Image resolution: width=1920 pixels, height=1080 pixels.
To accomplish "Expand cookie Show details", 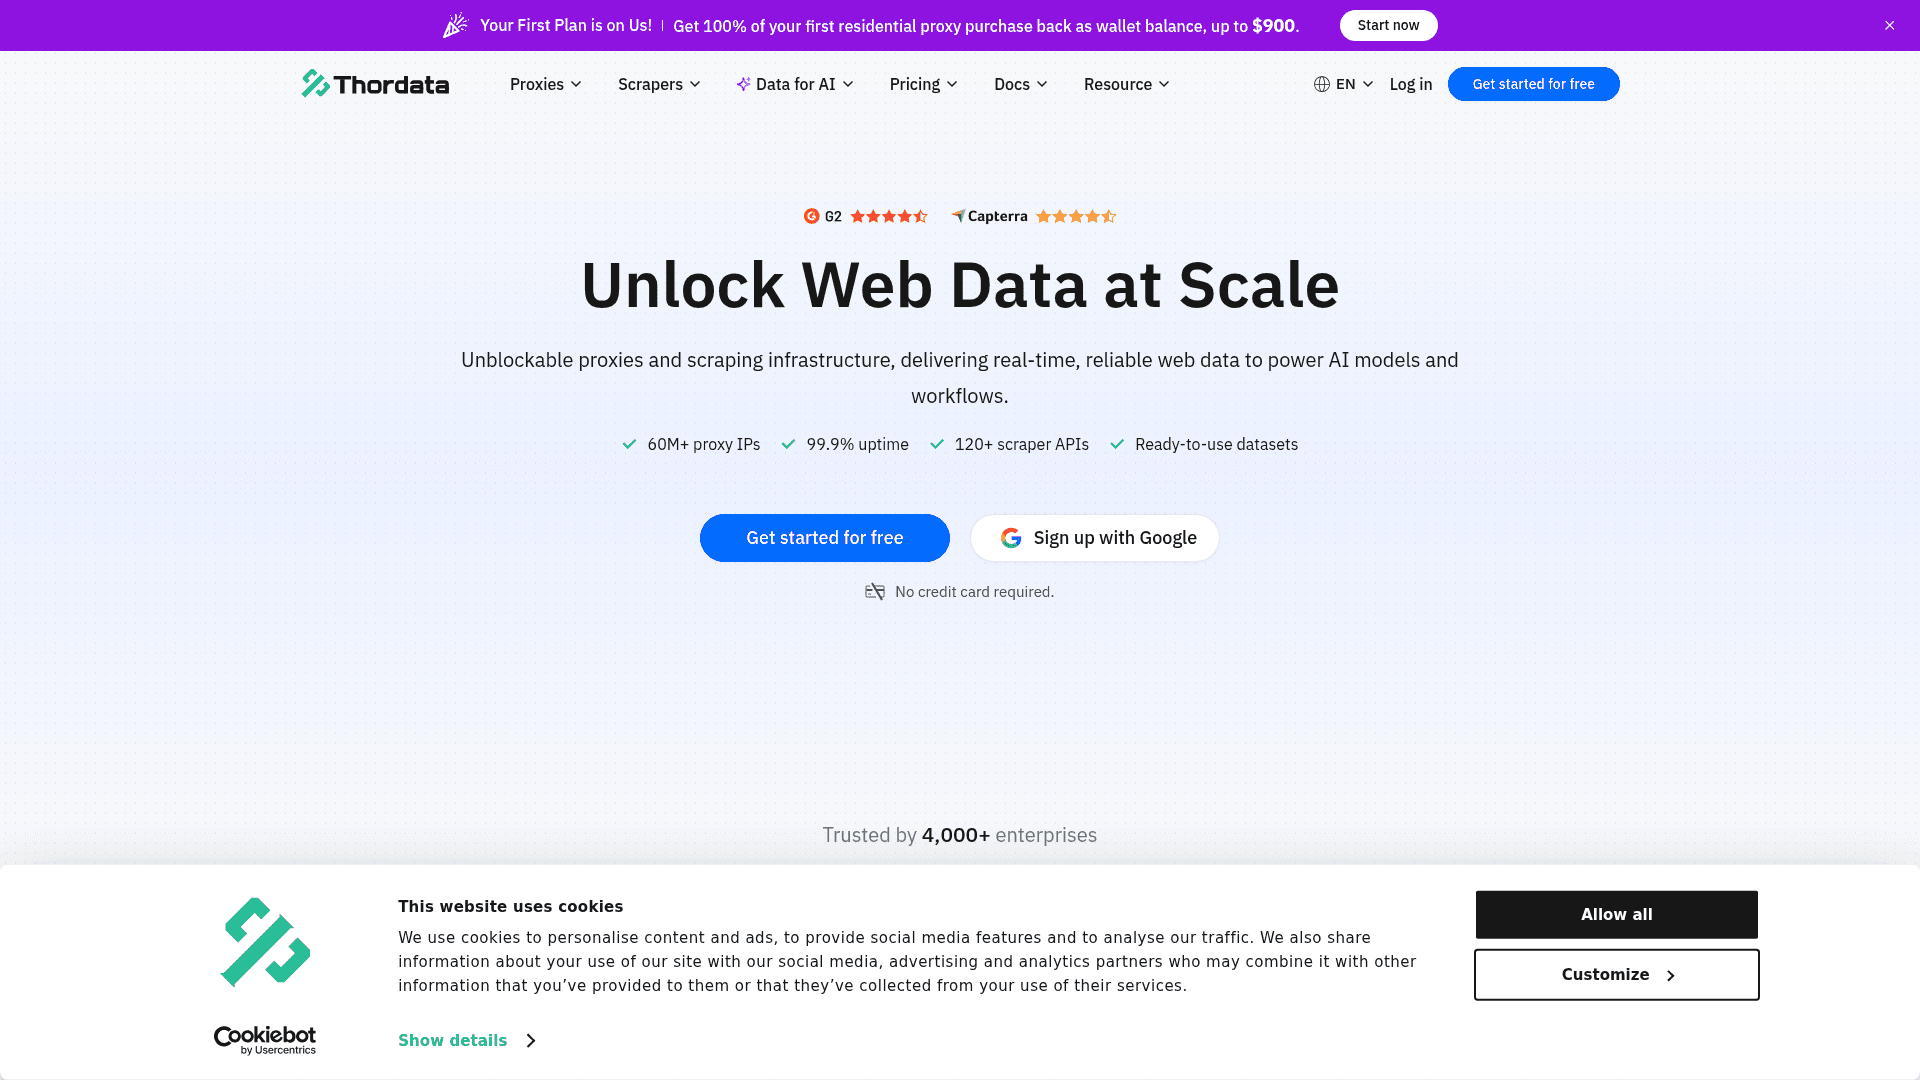I will (466, 1040).
